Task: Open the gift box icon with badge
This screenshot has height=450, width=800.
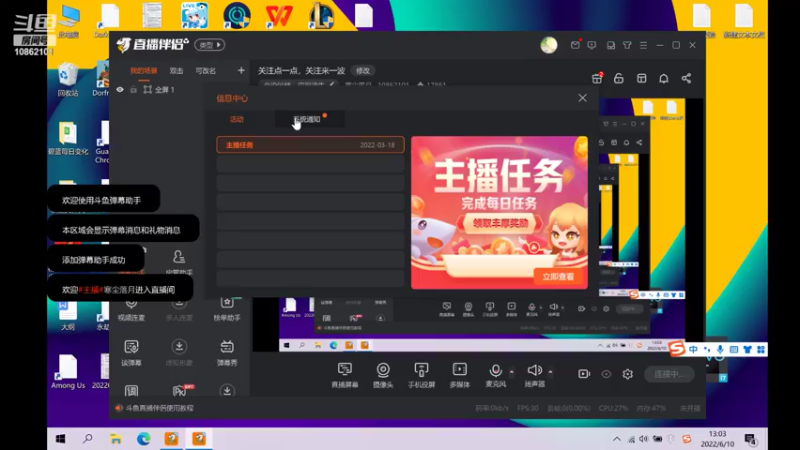Action: pos(597,78)
